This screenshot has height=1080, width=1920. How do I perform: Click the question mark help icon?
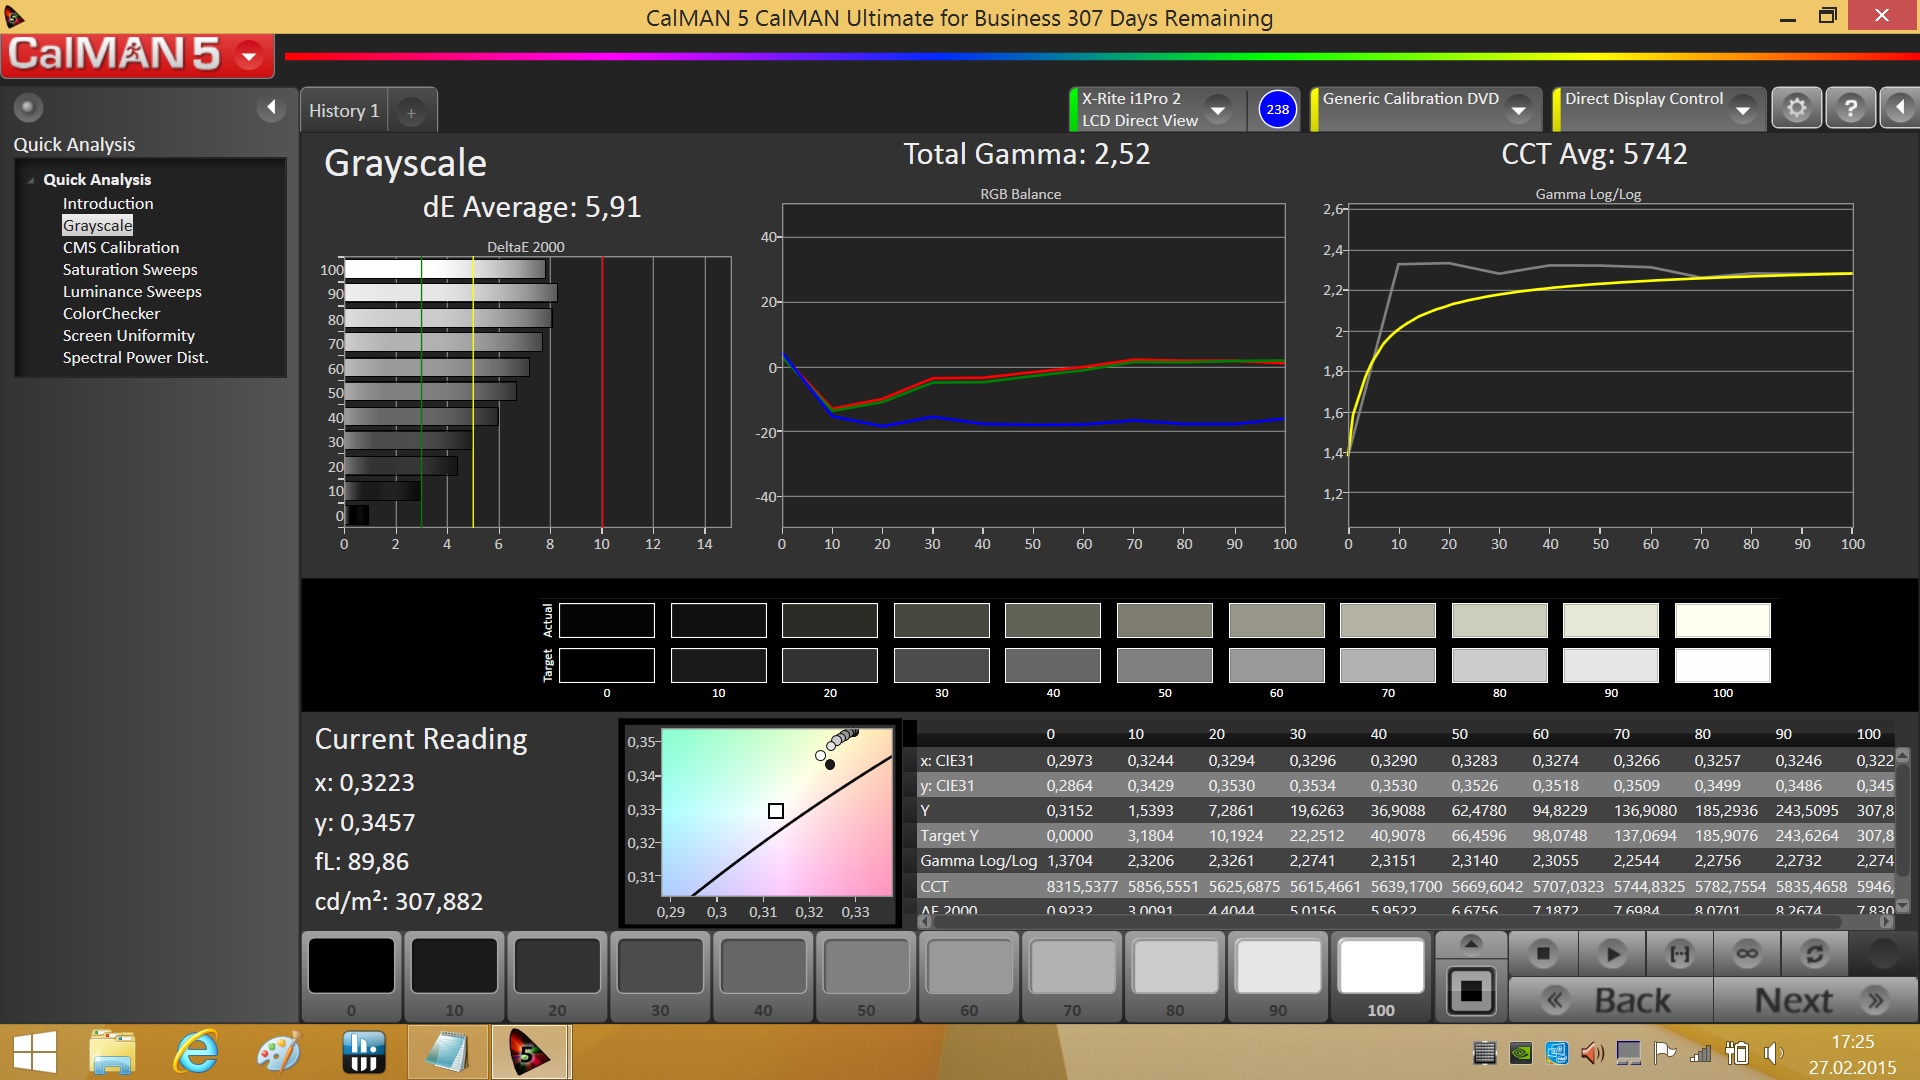tap(1850, 108)
